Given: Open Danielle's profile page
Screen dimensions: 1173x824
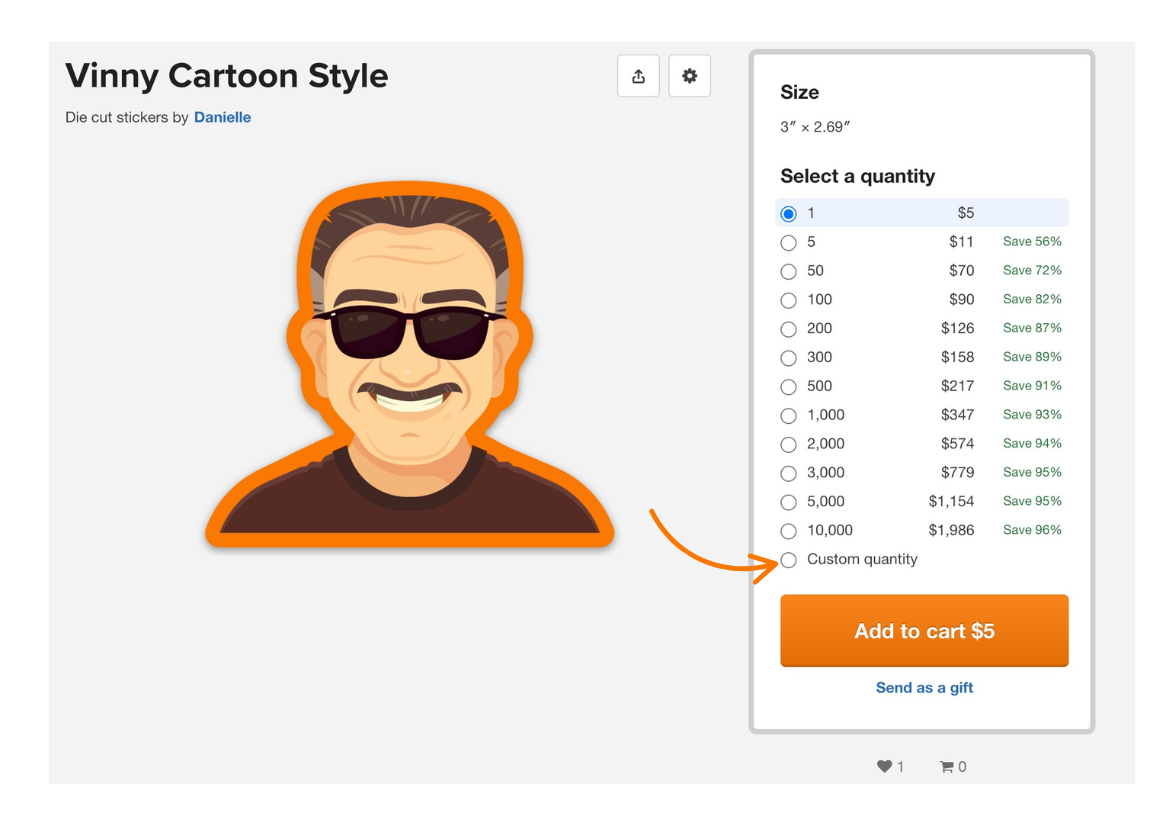Looking at the screenshot, I should (222, 117).
